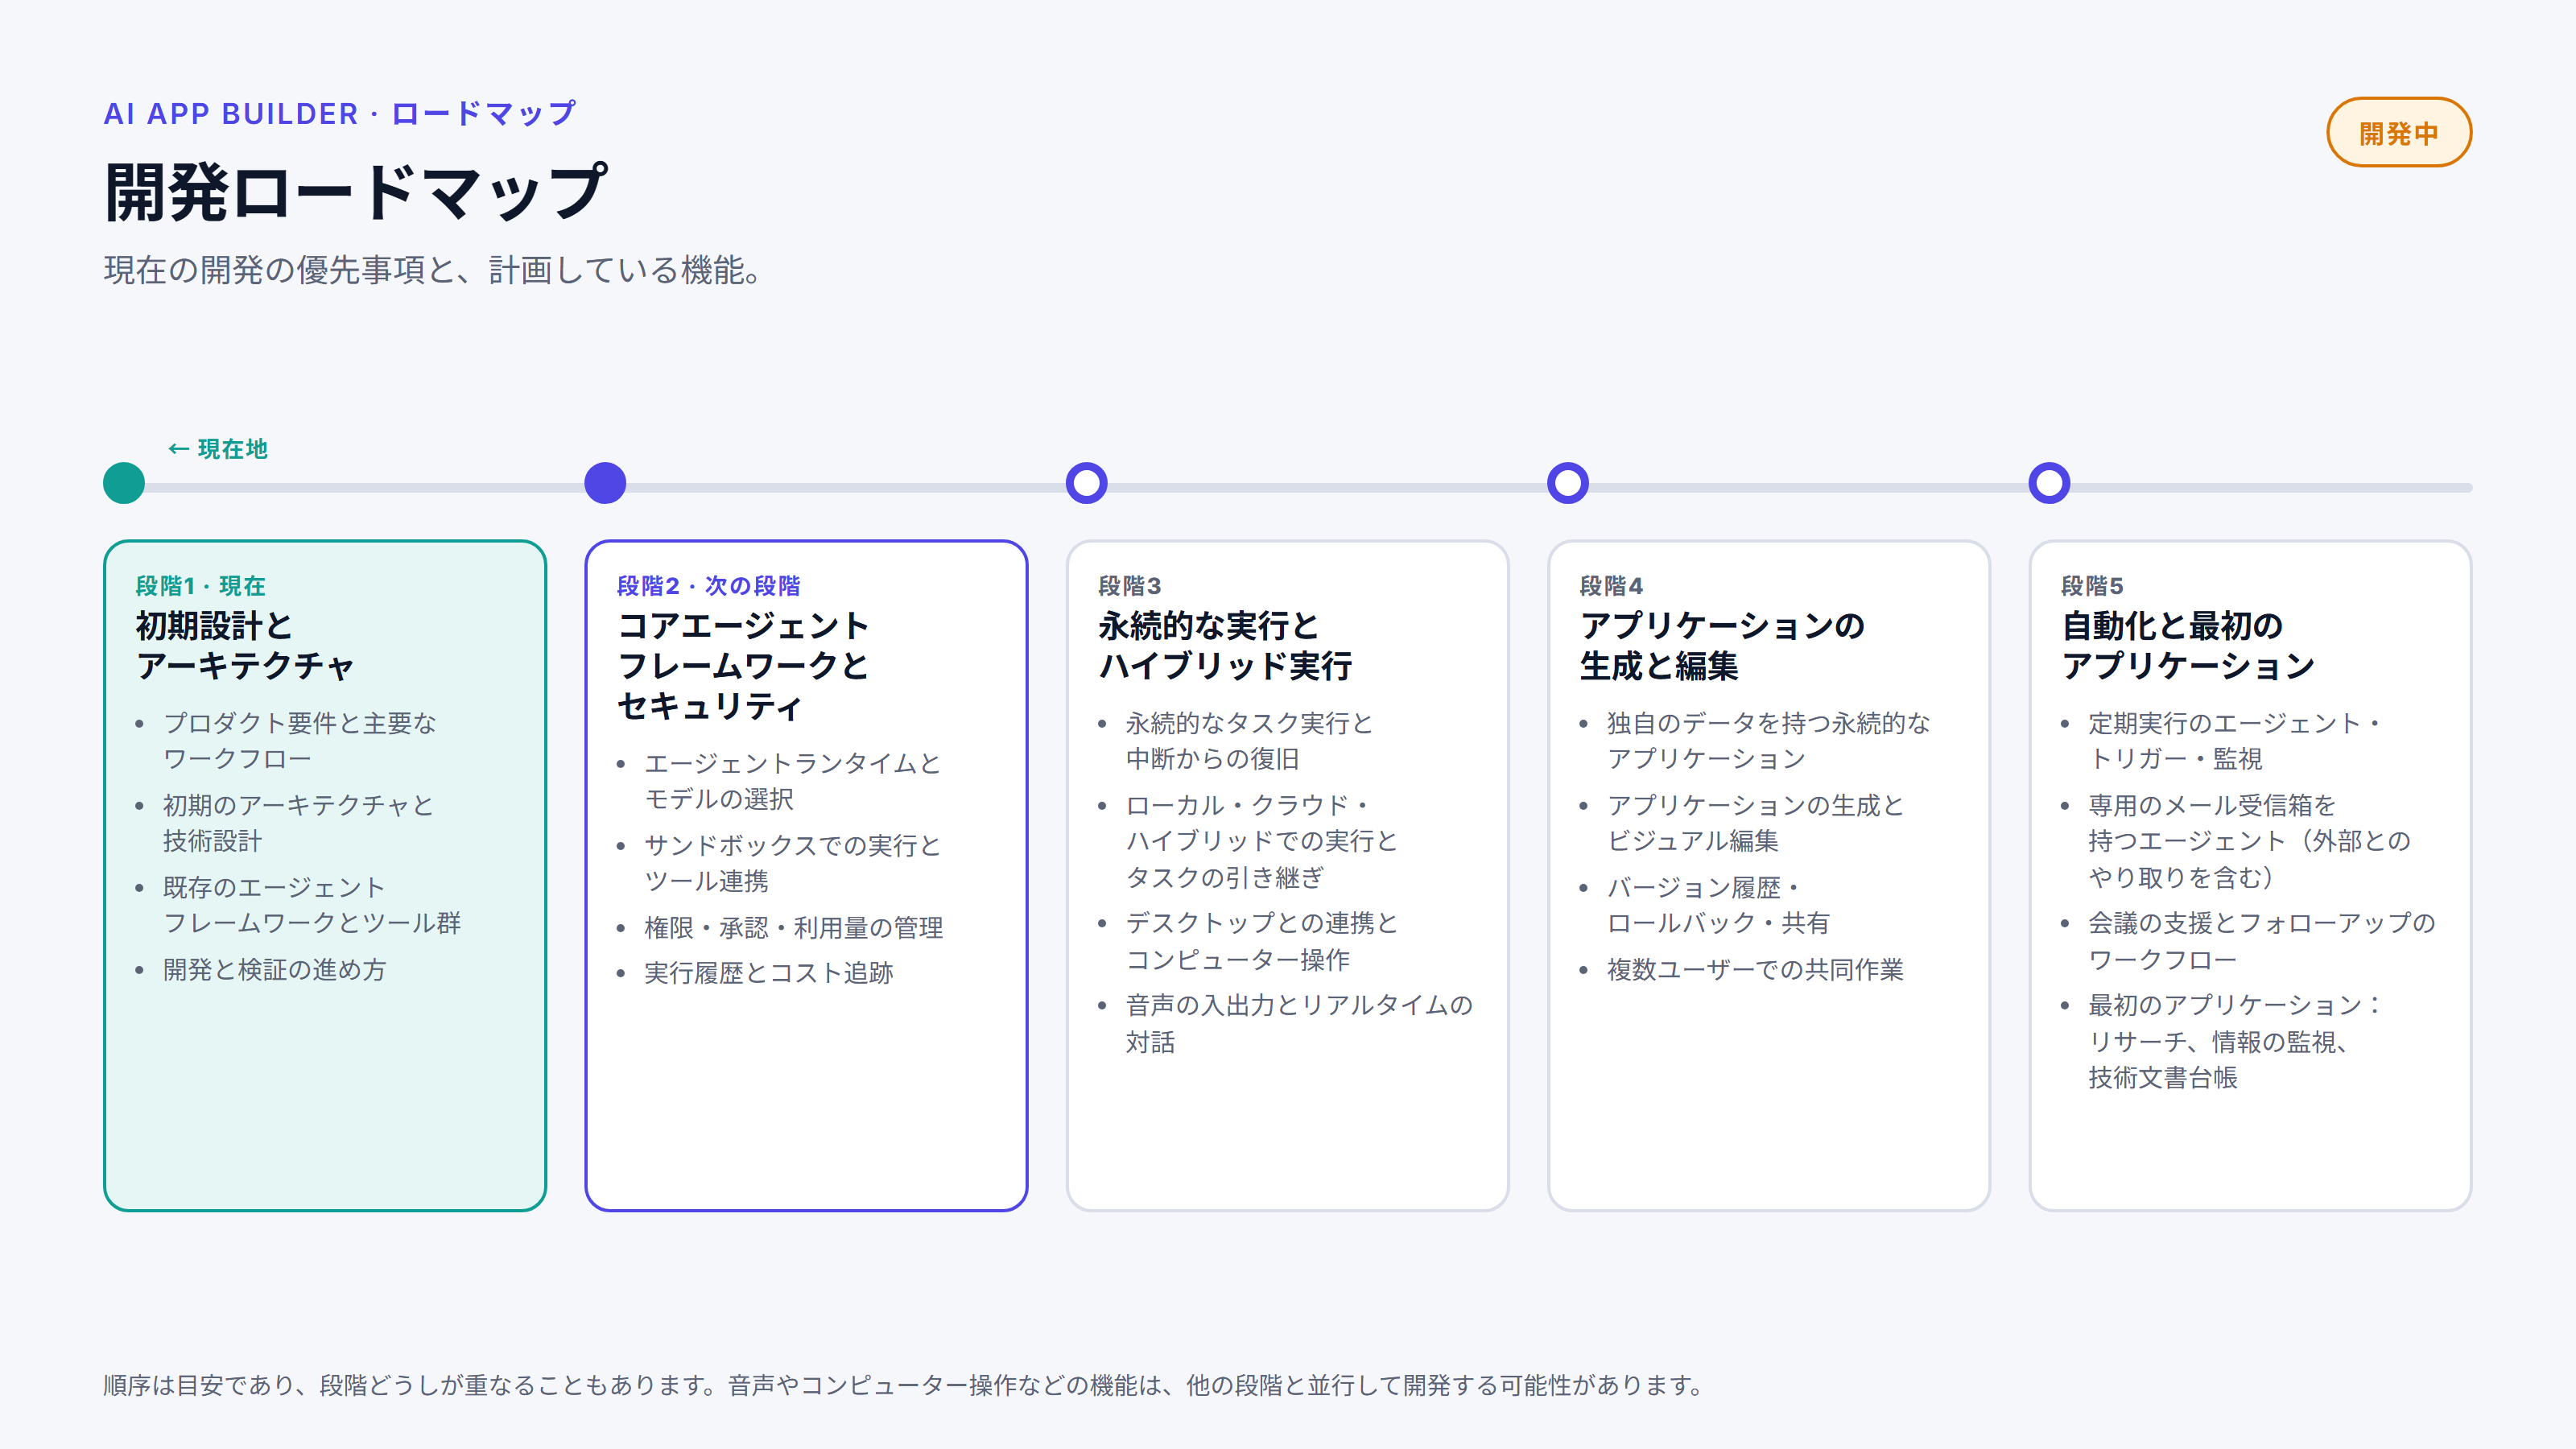Viewport: 2576px width, 1449px height.
Task: Click the 開発中 status badge
Action: [2398, 132]
